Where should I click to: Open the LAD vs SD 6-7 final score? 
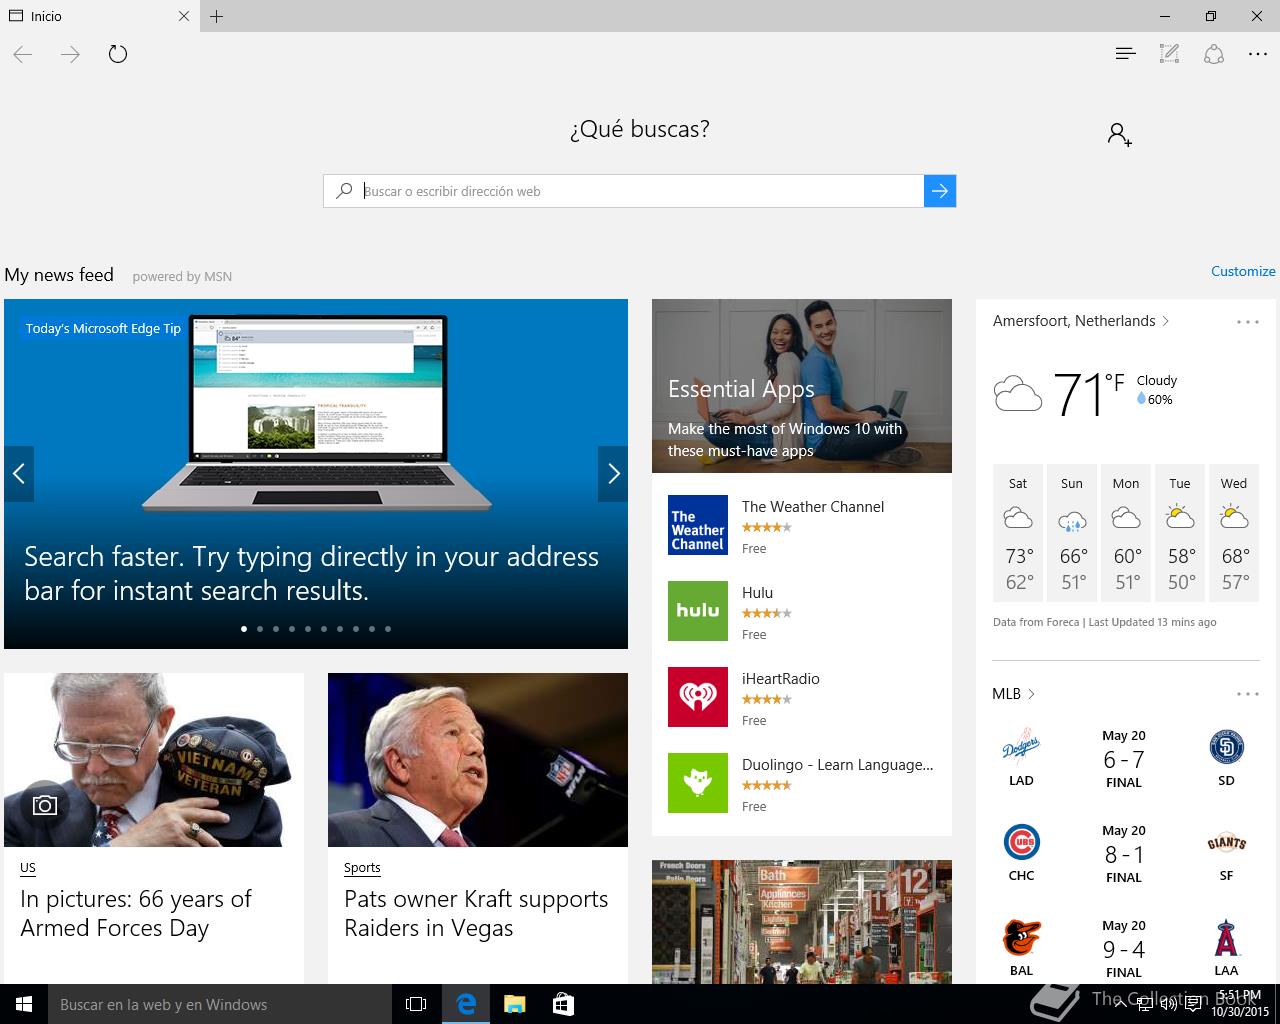click(1124, 759)
